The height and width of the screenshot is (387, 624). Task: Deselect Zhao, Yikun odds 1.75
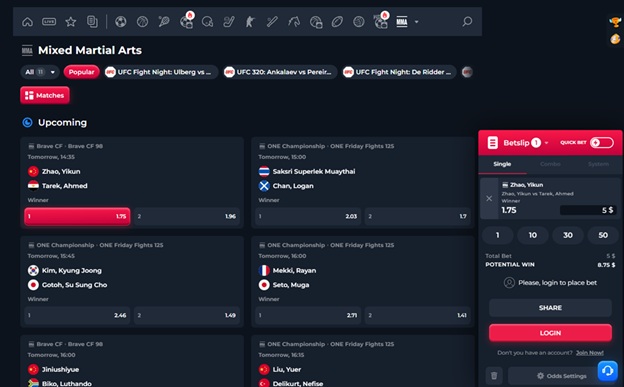point(77,216)
